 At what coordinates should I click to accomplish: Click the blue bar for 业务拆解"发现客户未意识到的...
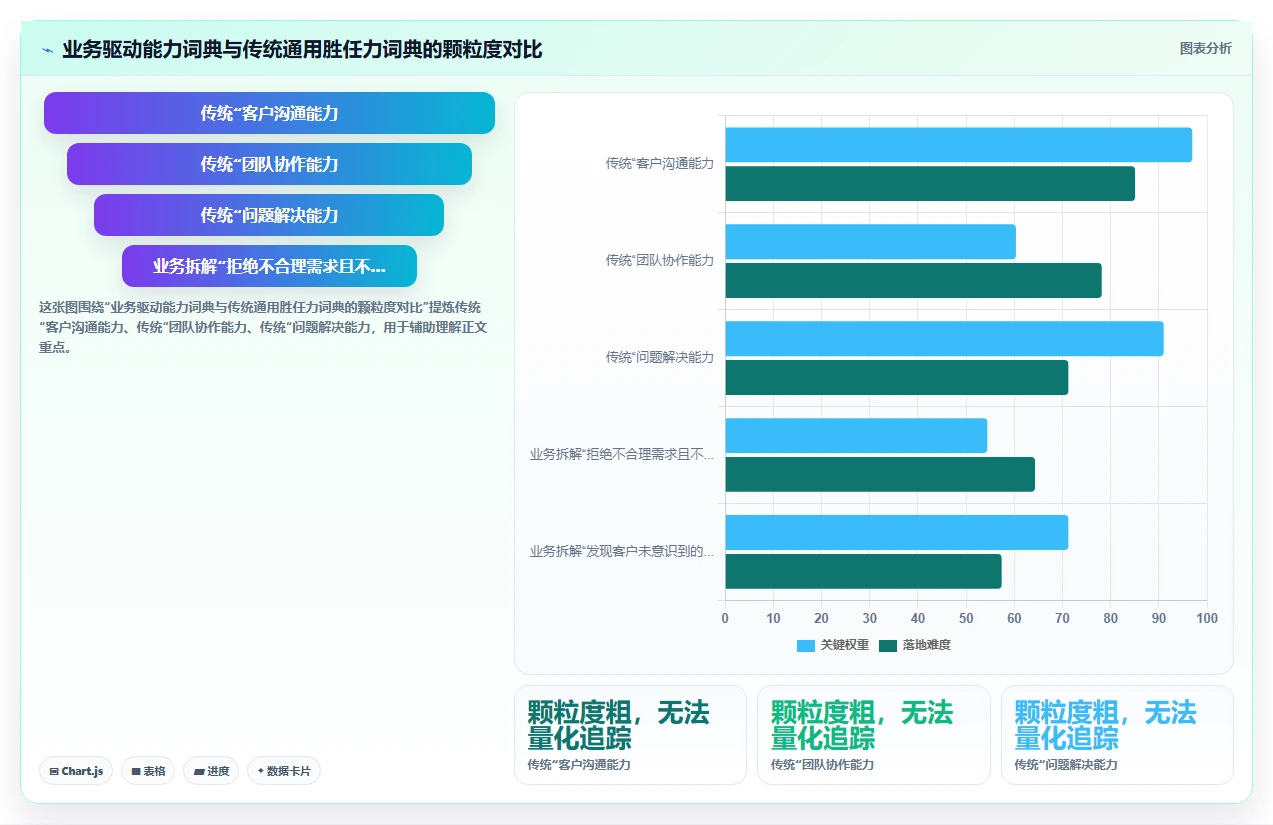[896, 533]
